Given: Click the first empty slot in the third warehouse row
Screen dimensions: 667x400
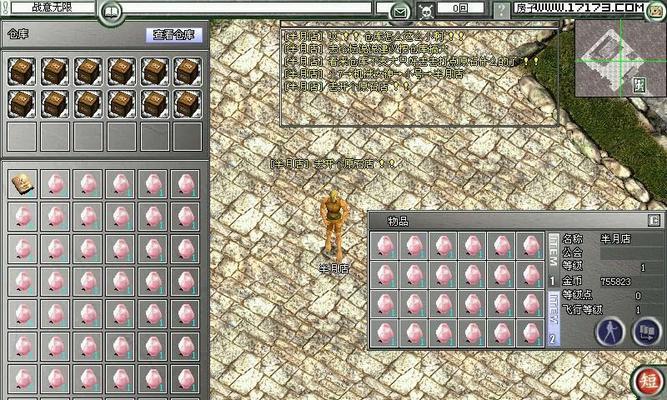Looking at the screenshot, I should (x=22, y=136).
